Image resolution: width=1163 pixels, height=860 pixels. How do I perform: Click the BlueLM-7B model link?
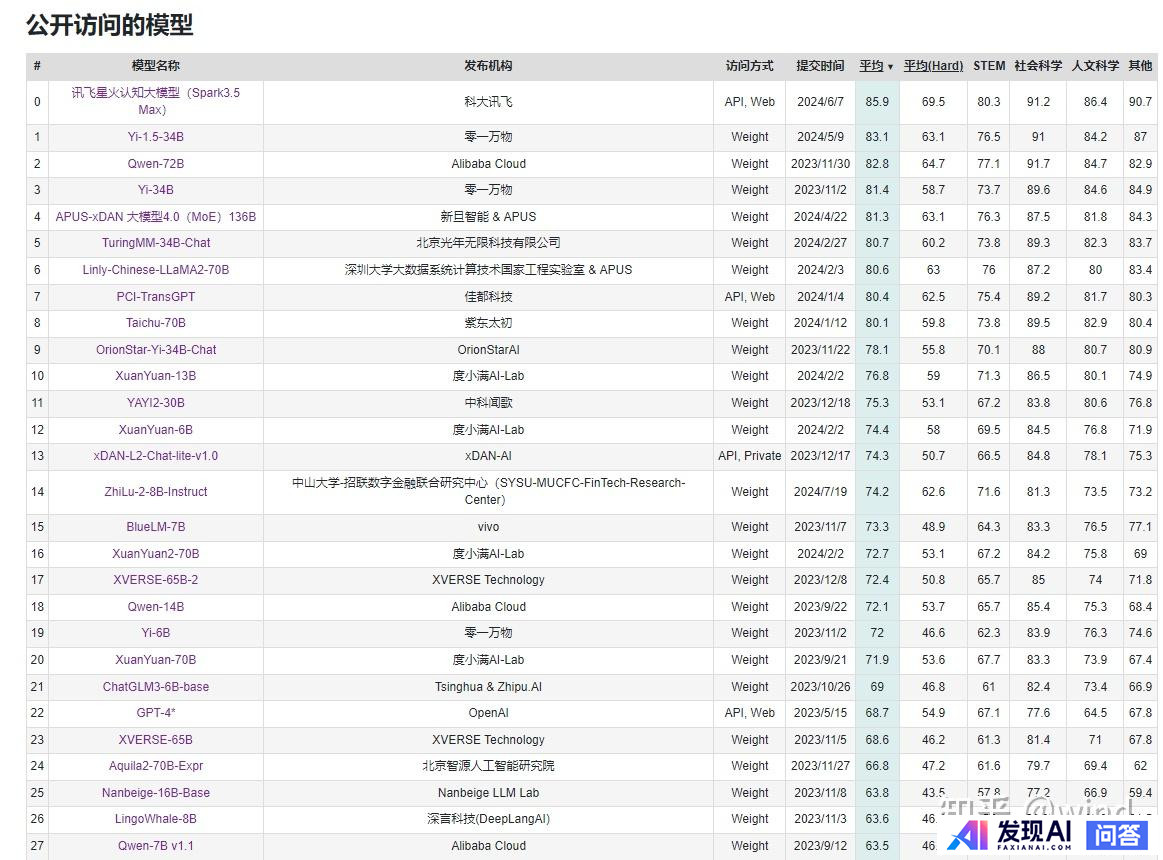pyautogui.click(x=156, y=527)
